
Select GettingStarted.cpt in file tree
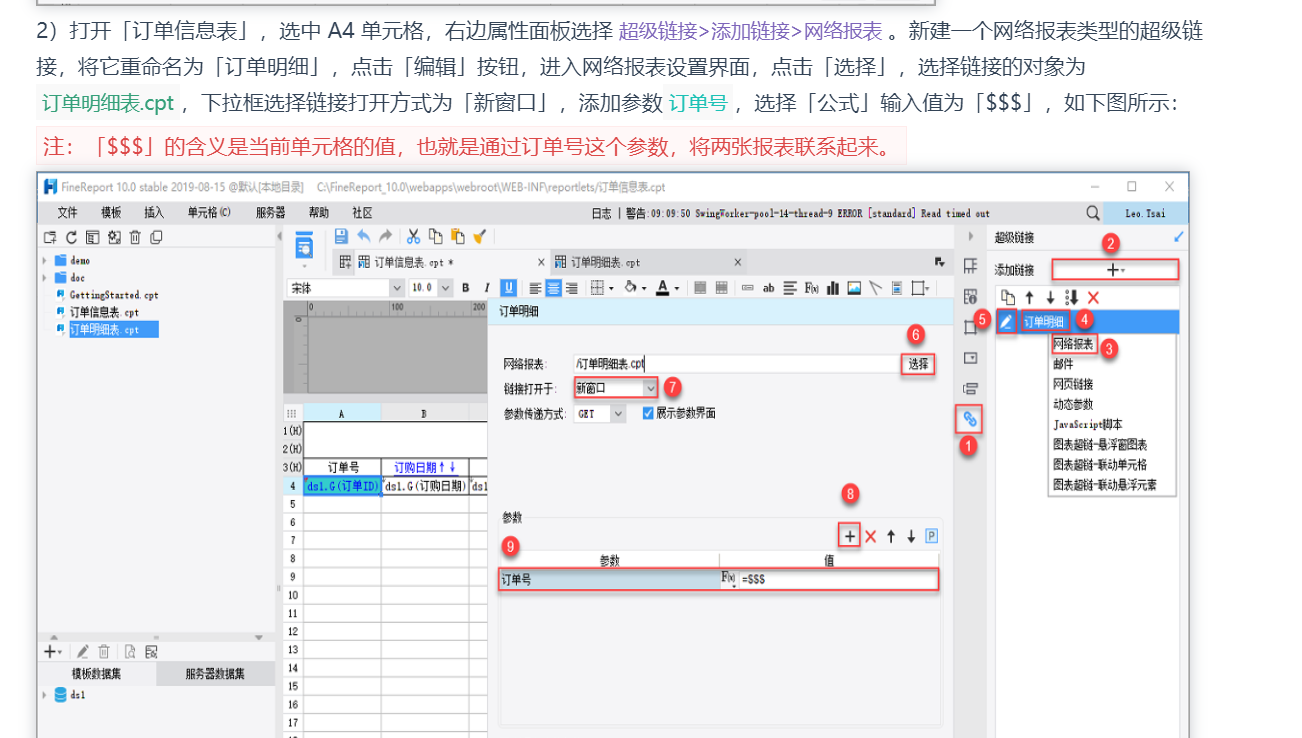pyautogui.click(x=113, y=295)
